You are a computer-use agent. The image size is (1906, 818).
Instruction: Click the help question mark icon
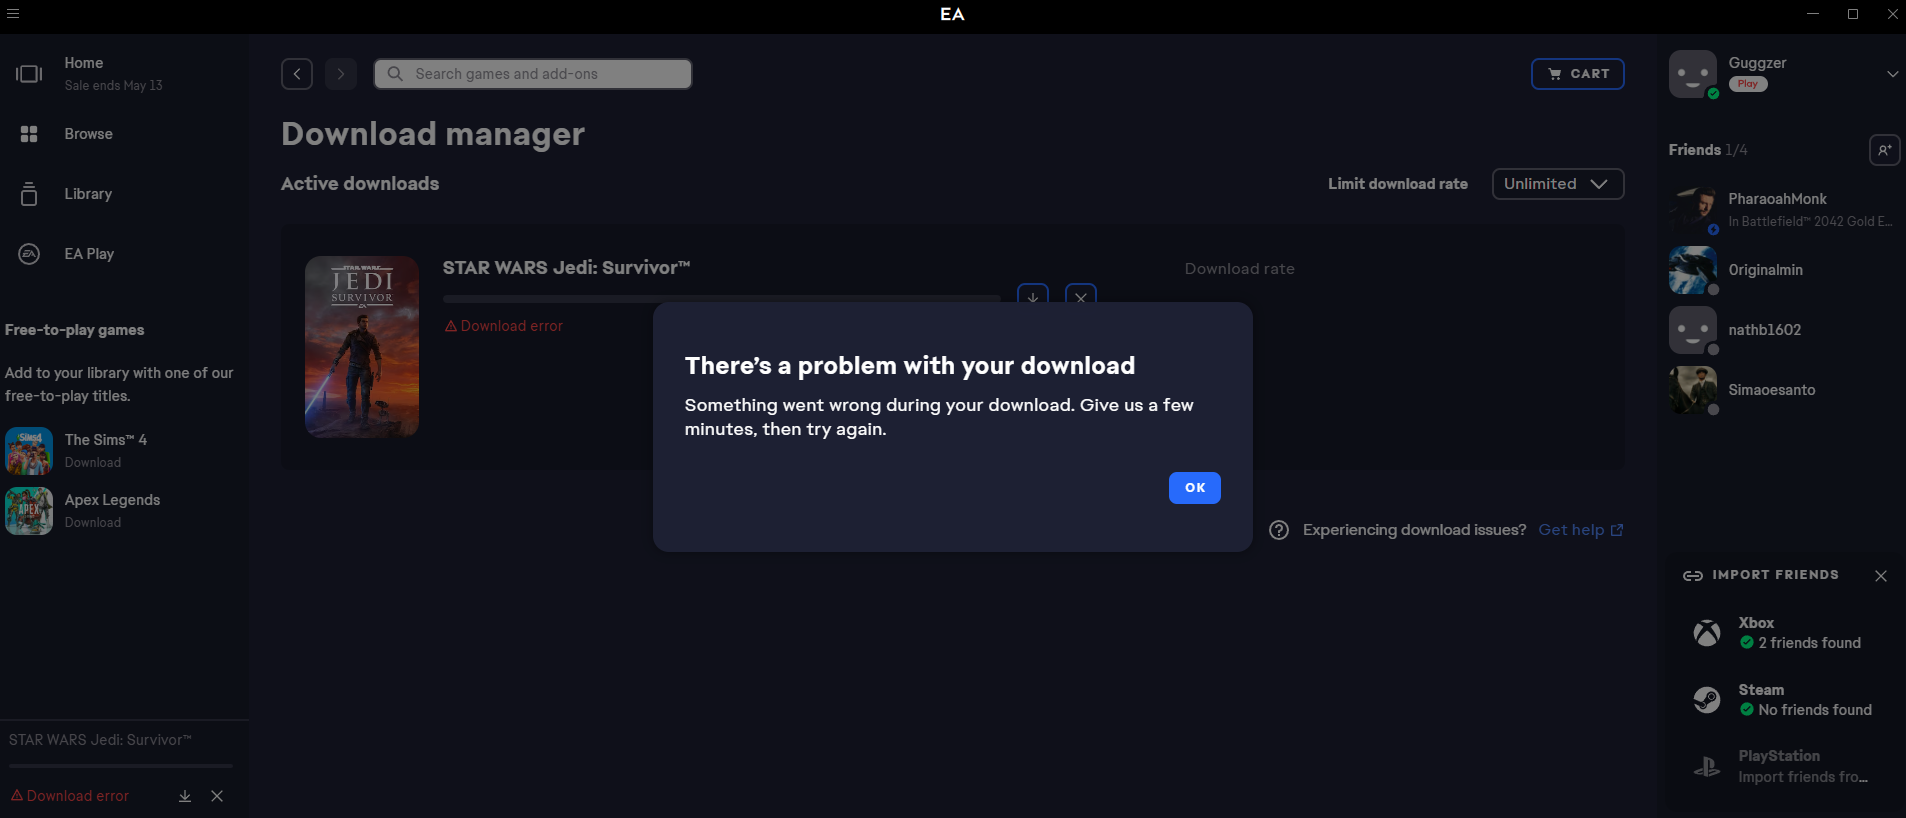(1279, 530)
